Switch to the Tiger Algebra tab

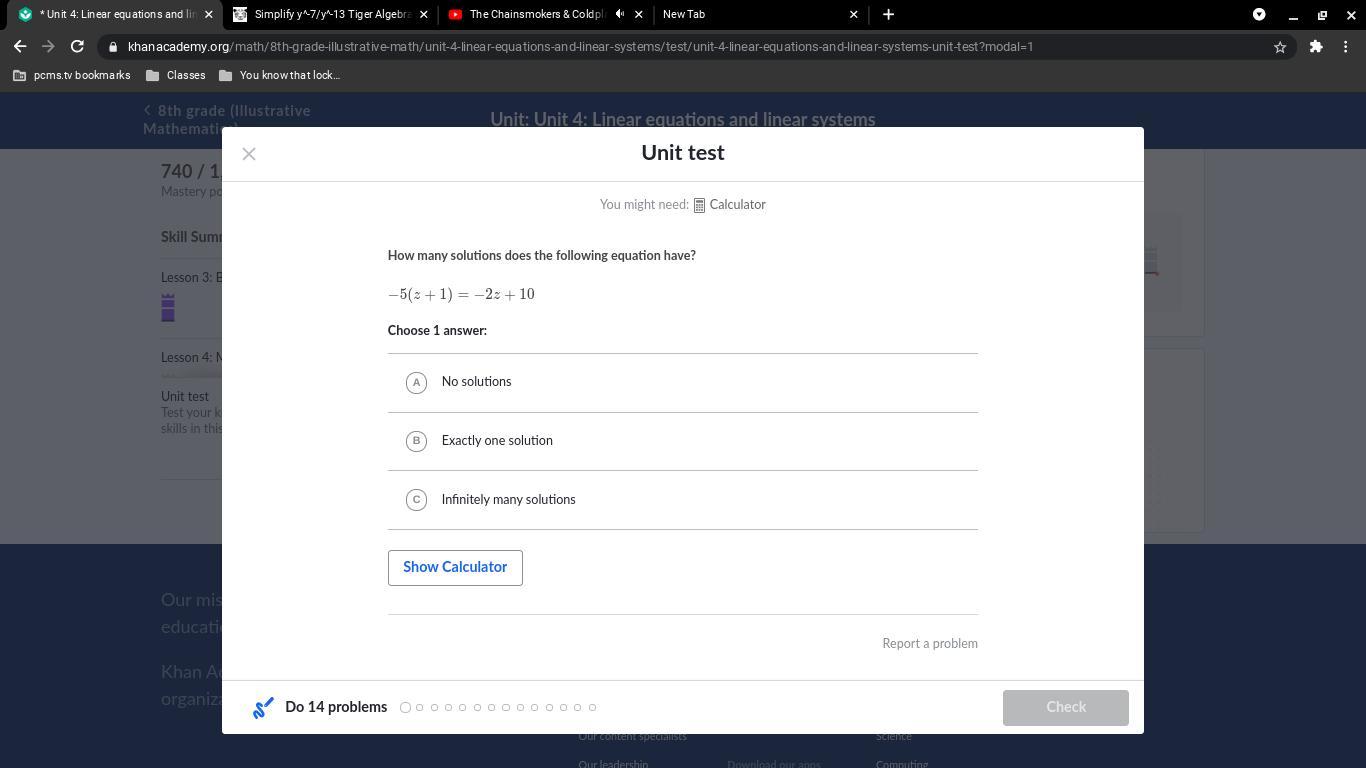[x=330, y=14]
